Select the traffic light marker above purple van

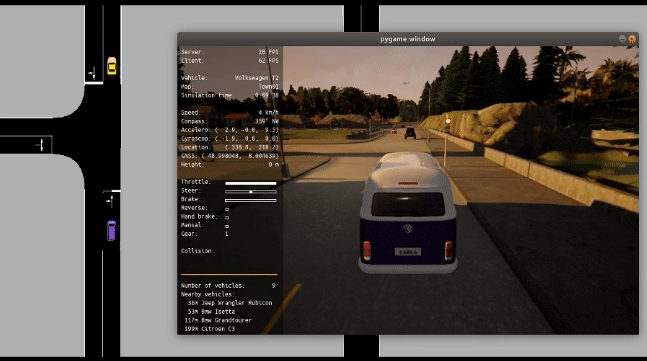tap(110, 201)
